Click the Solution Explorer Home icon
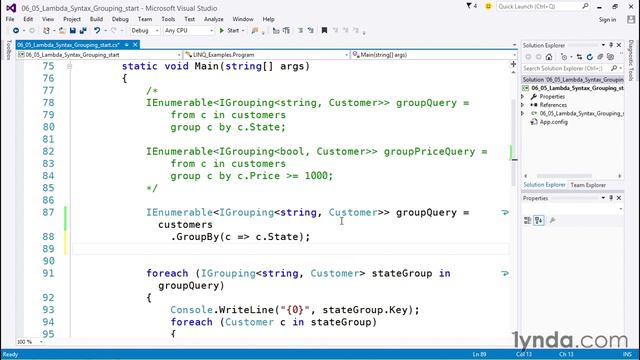This screenshot has height=360, width=640. (x=549, y=57)
